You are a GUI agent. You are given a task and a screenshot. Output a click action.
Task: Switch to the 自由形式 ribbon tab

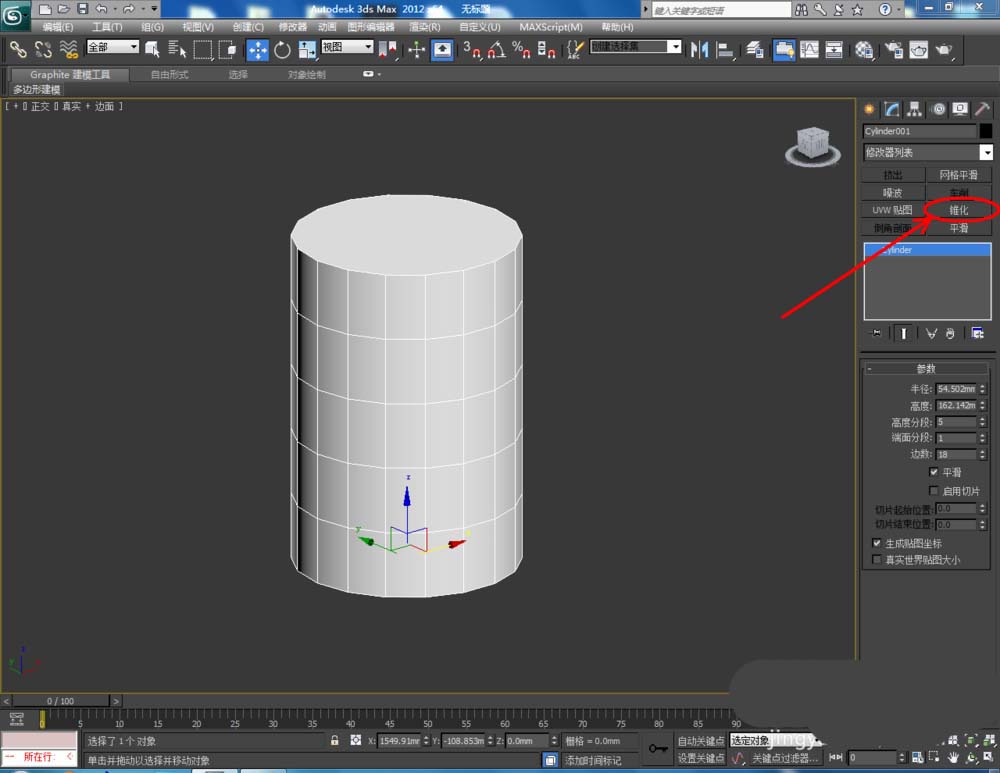[x=168, y=74]
